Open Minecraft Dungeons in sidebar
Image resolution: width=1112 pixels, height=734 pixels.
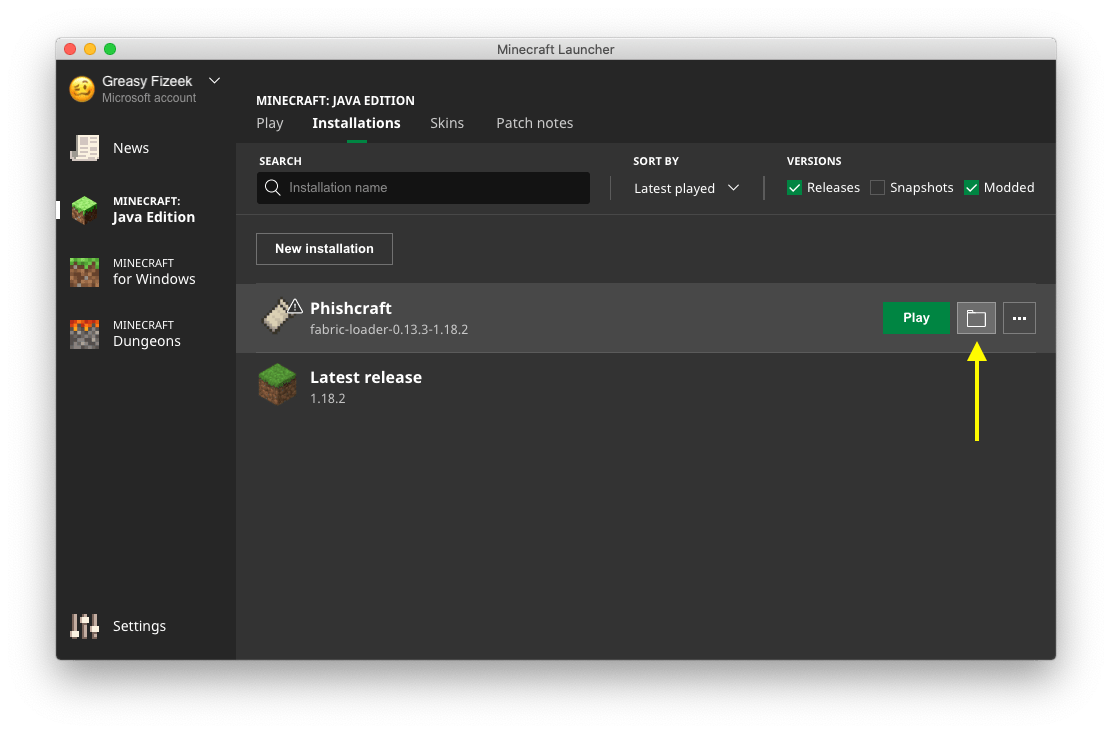(x=145, y=334)
